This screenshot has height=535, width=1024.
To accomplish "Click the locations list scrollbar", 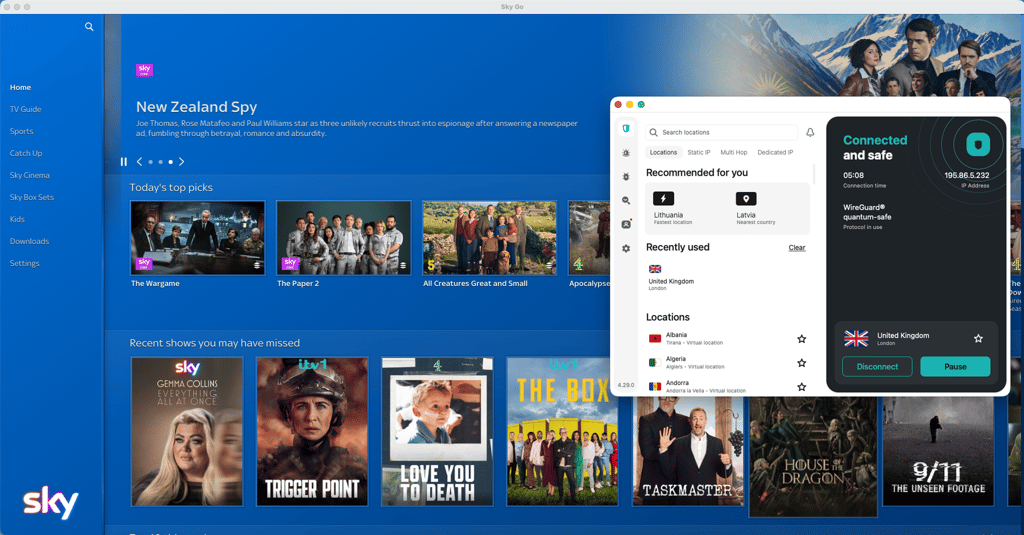I will tap(814, 174).
